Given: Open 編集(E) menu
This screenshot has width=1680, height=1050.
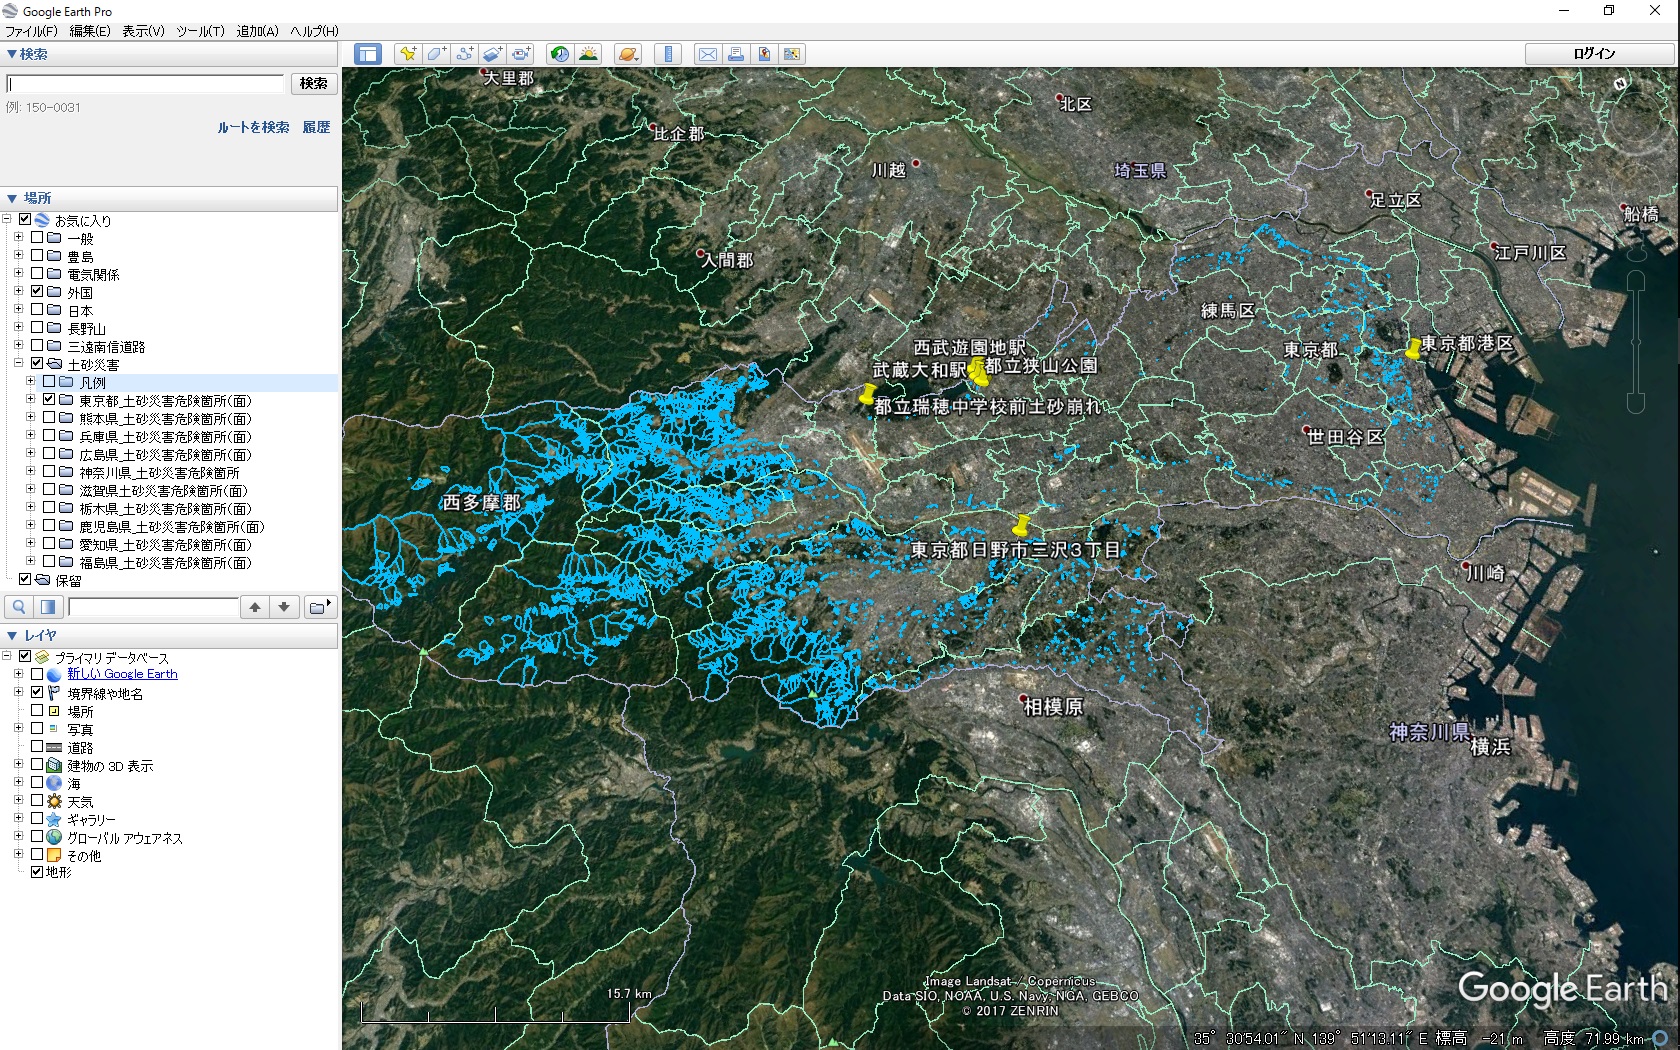Looking at the screenshot, I should click(90, 31).
